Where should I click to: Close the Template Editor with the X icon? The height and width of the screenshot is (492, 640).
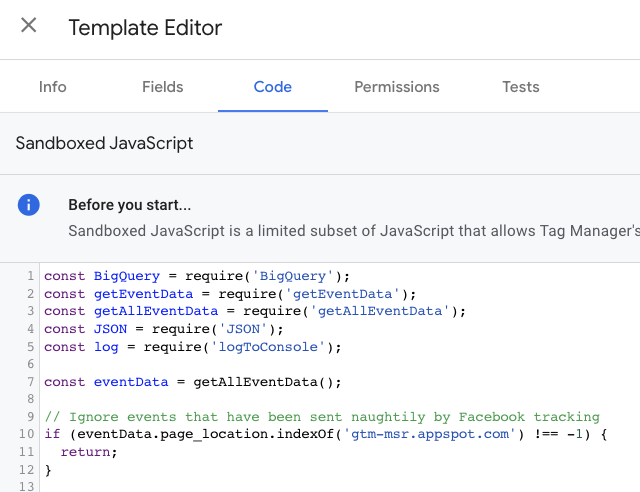tap(29, 25)
